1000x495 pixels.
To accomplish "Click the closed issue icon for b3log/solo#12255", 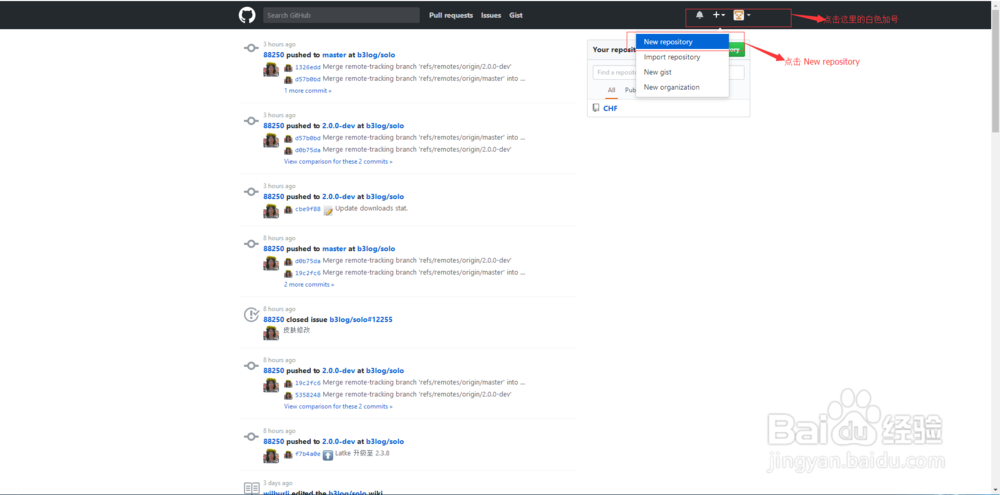I will point(251,314).
